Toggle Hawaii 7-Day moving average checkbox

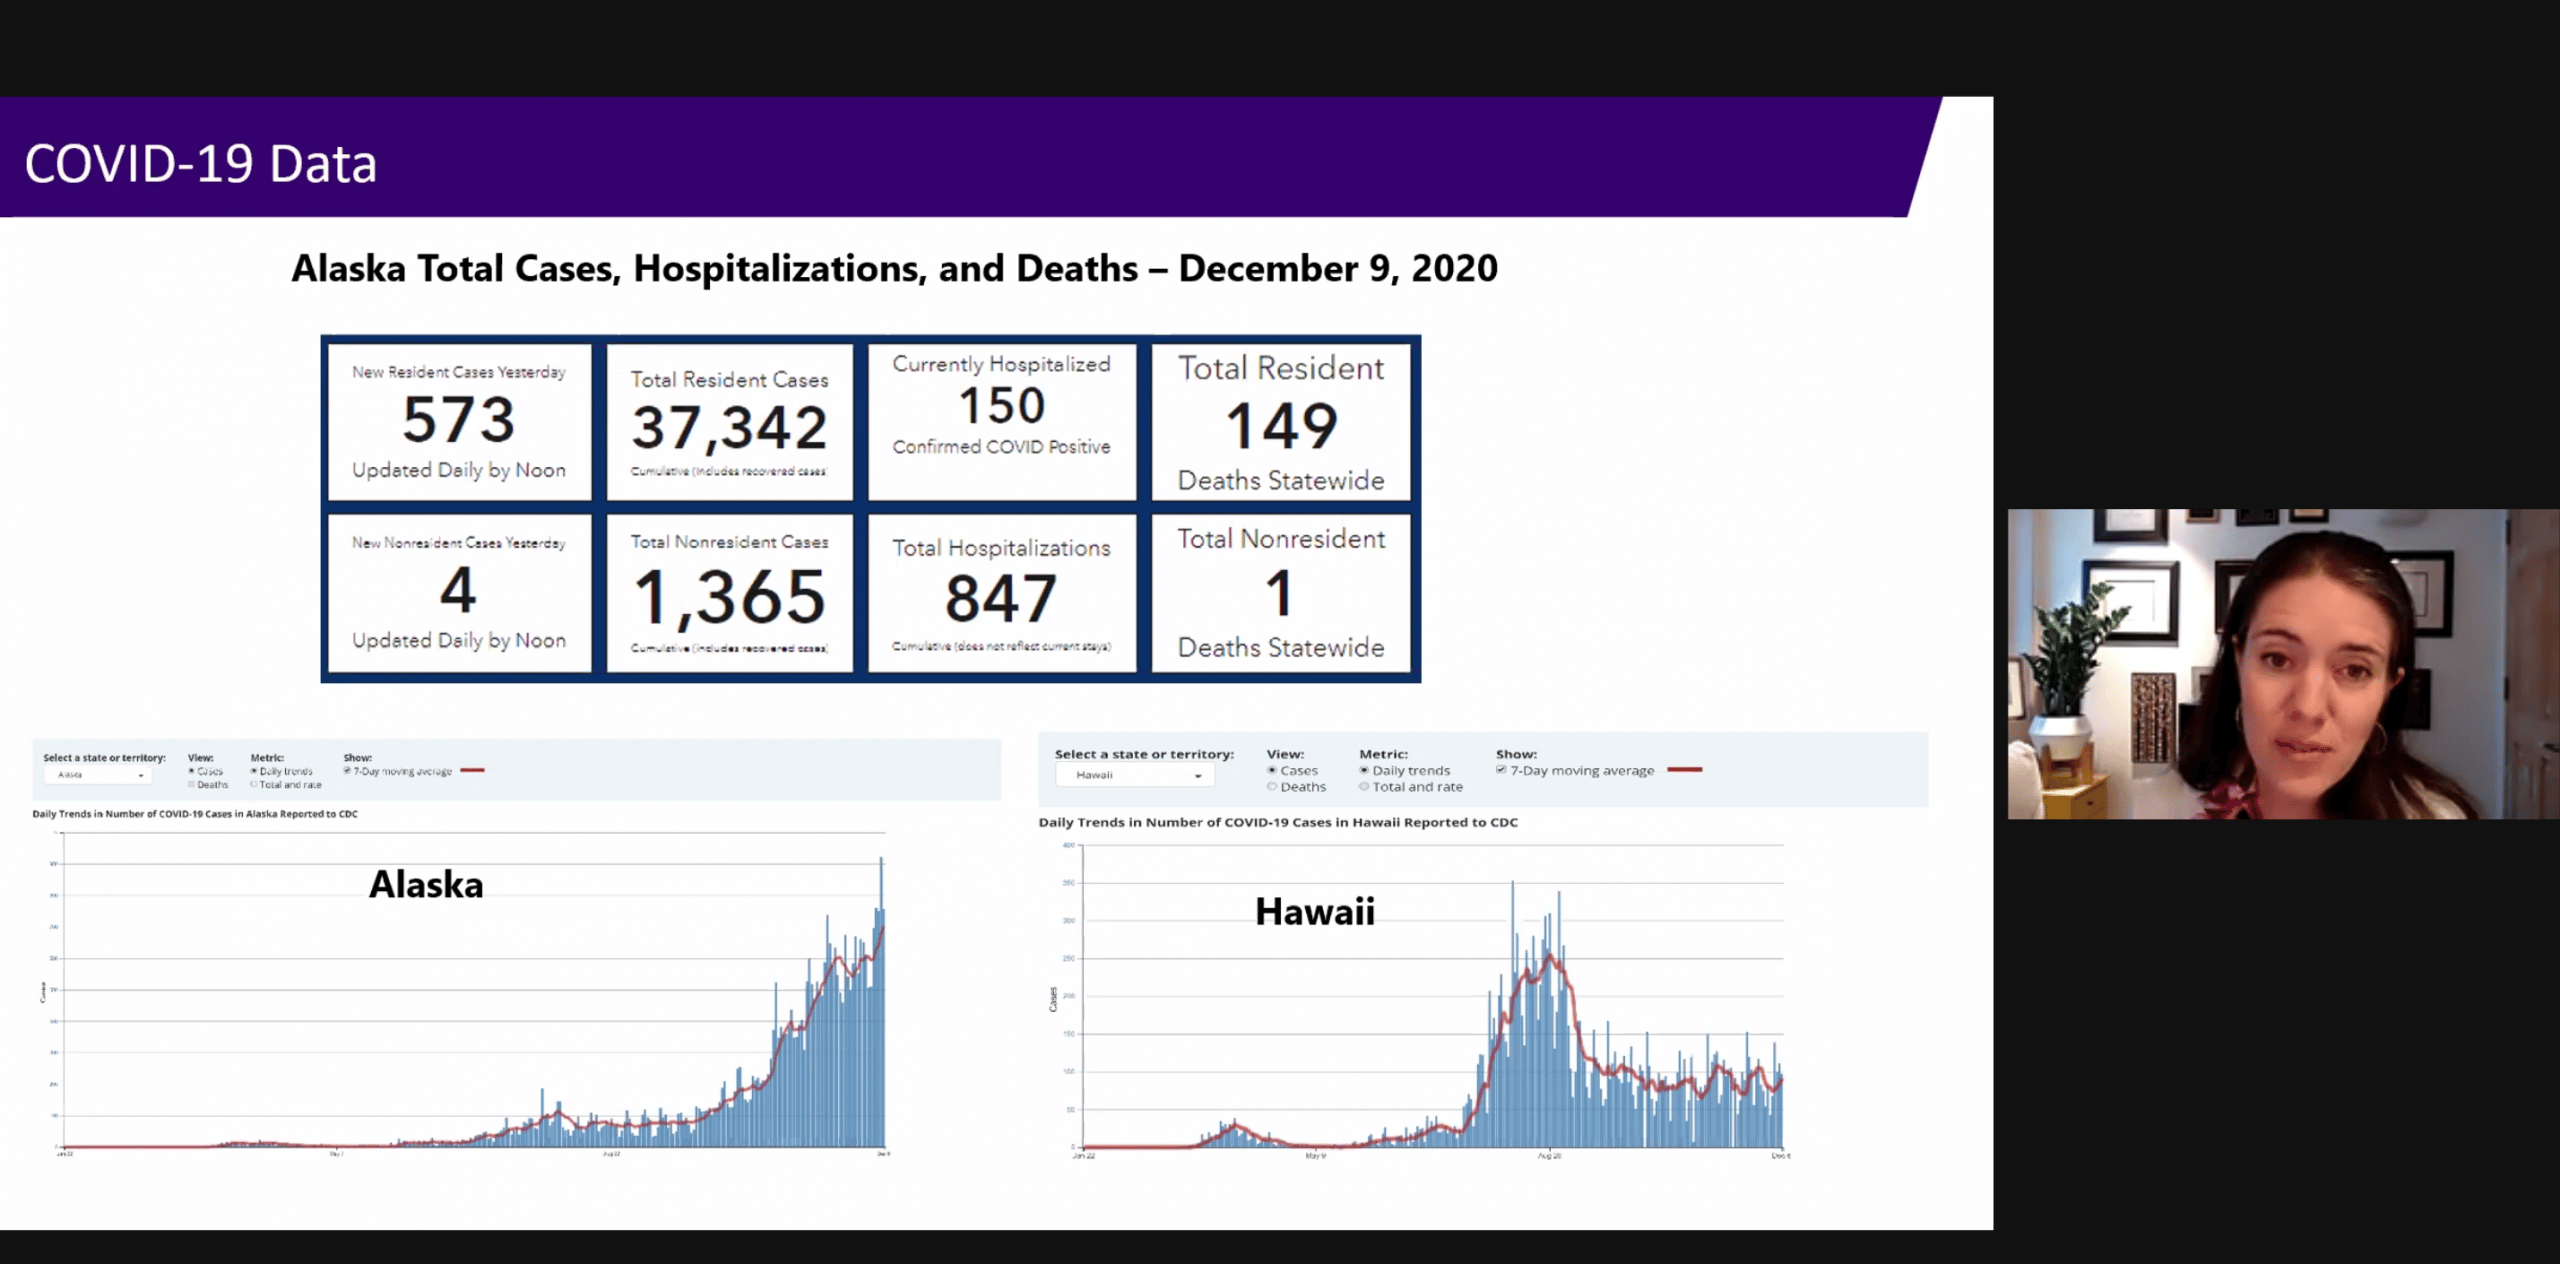pyautogui.click(x=1501, y=770)
